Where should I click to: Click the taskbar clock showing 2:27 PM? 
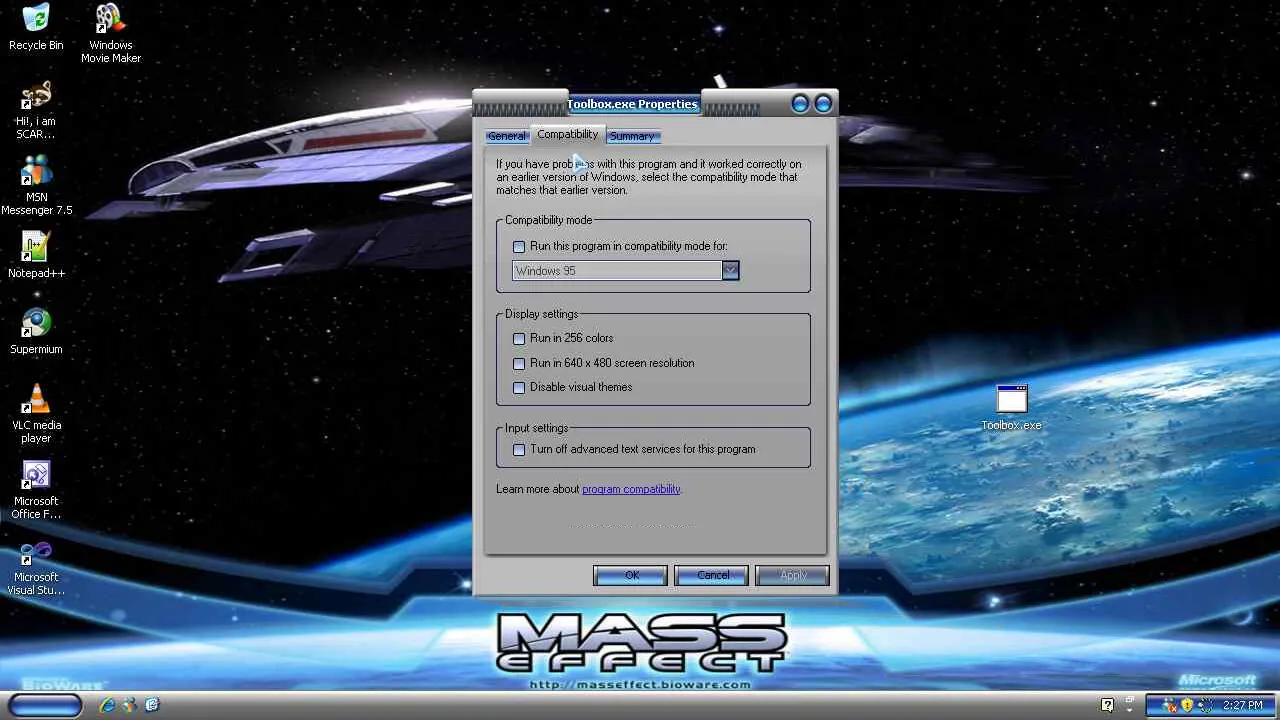[1243, 705]
